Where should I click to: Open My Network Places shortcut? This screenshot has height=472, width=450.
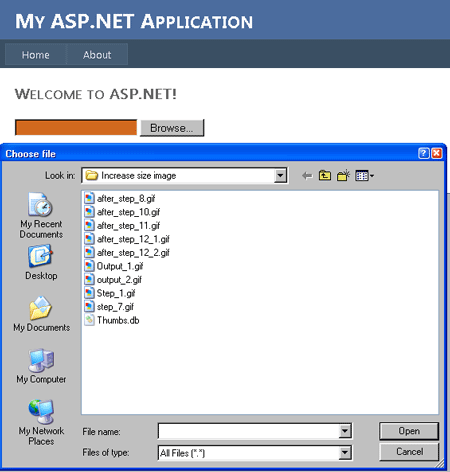(x=41, y=422)
